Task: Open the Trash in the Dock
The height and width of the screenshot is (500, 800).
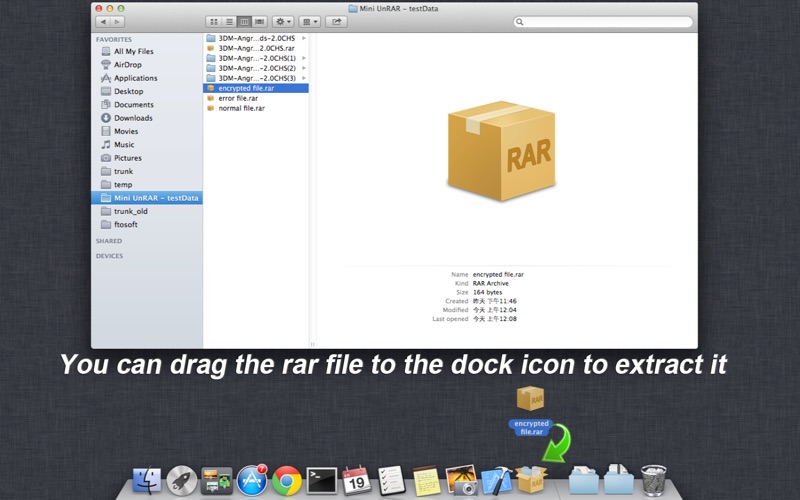Action: point(654,480)
